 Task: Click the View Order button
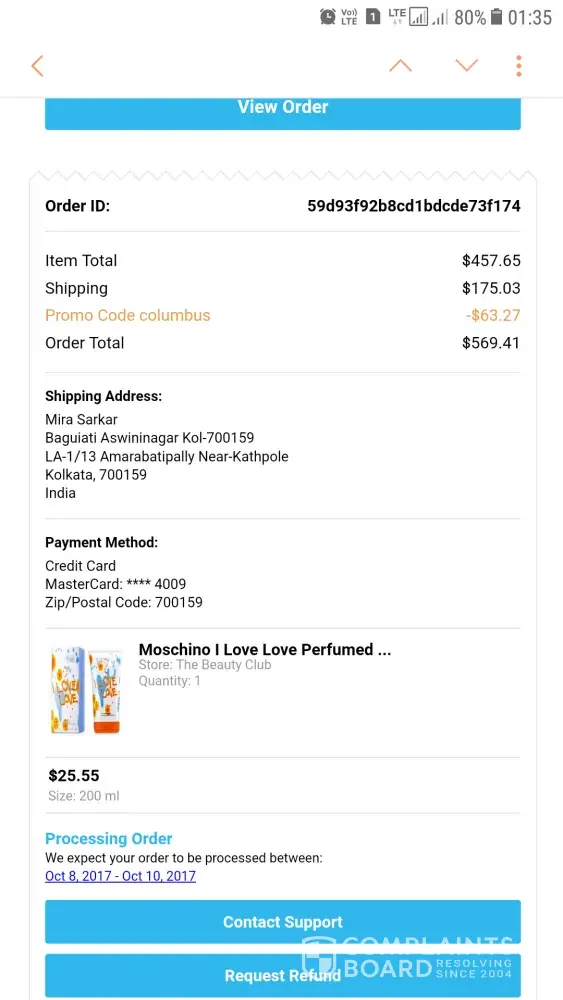(x=282, y=114)
